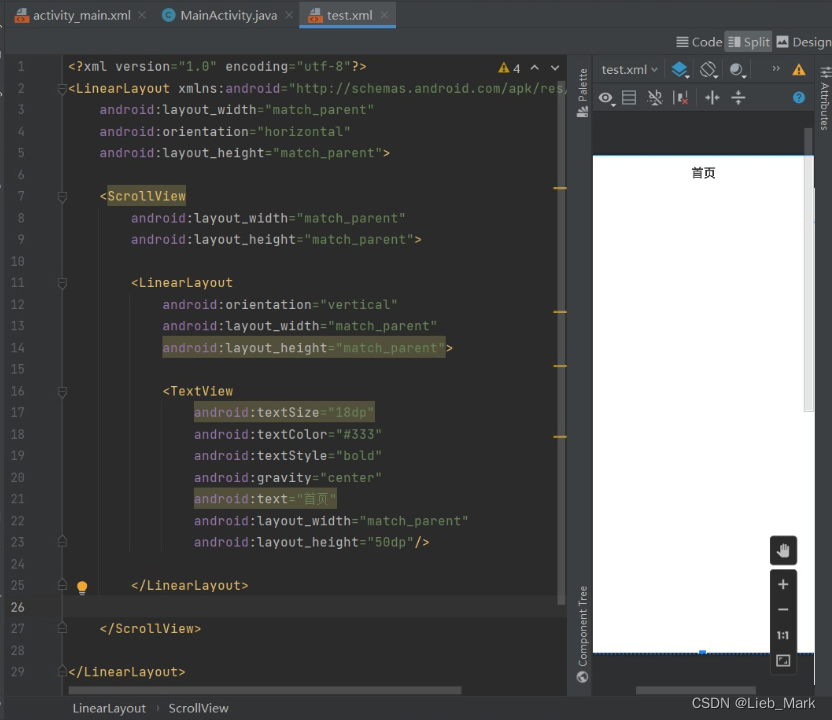Zoom out the layout preview

tap(783, 609)
